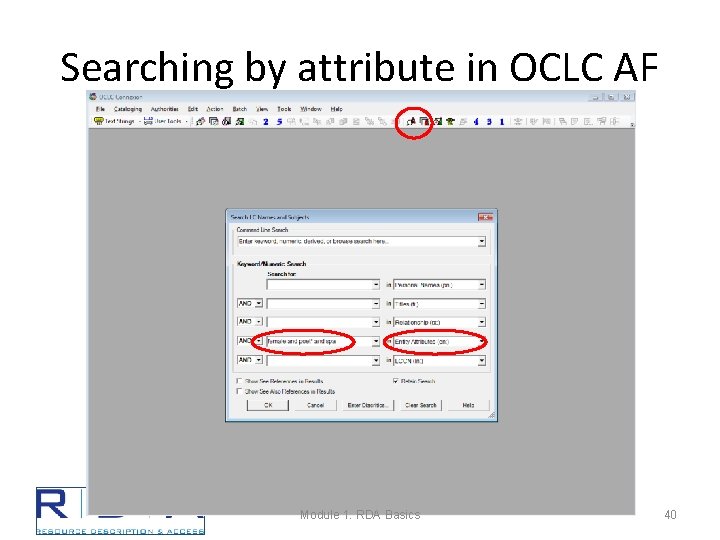Click the blue number 1 toolbar icon
Image resolution: width=720 pixels, height=540 pixels.
[502, 122]
